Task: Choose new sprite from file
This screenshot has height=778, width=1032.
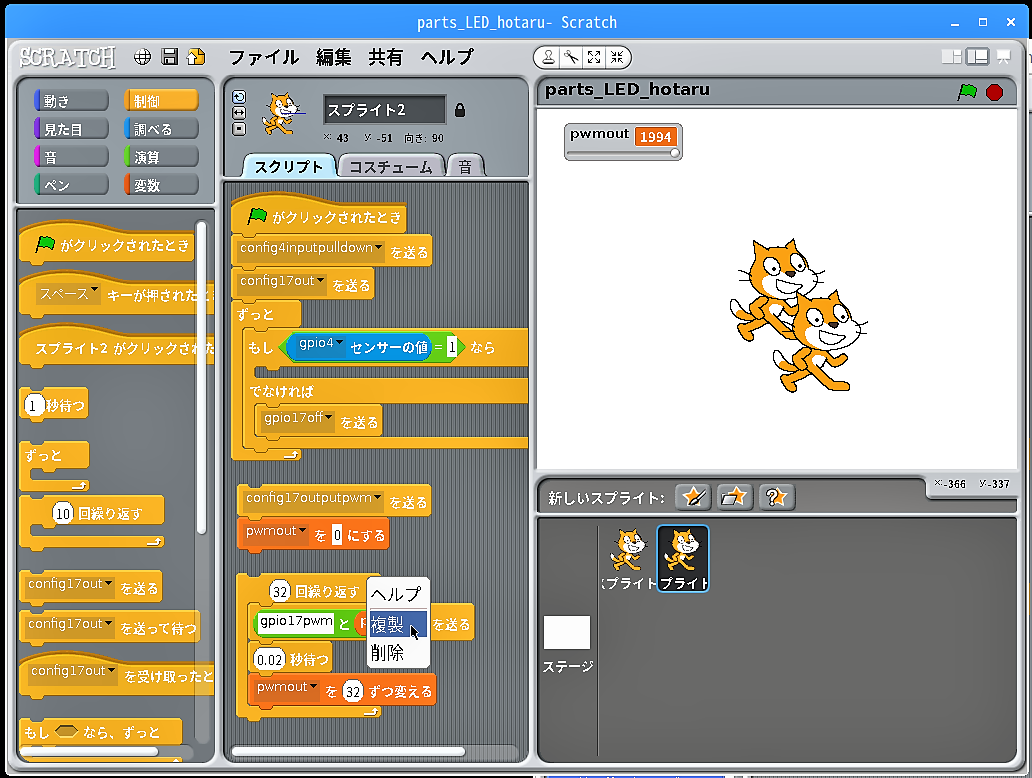Action: click(734, 497)
